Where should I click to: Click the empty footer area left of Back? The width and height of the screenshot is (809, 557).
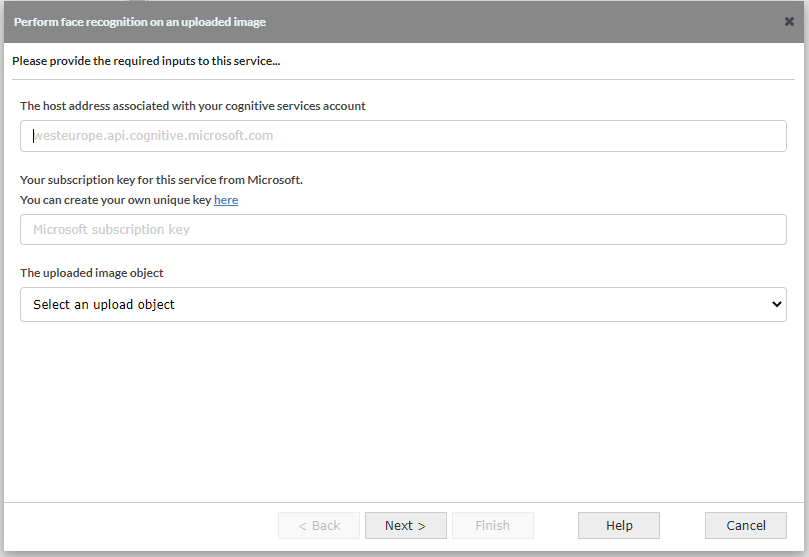tap(140, 525)
